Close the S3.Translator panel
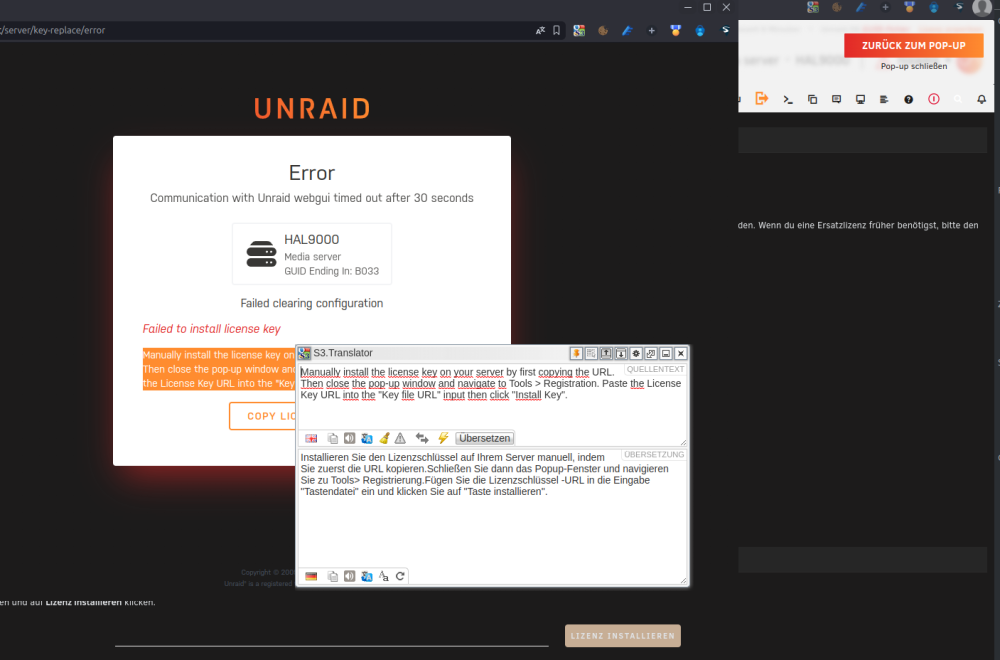 click(x=680, y=353)
